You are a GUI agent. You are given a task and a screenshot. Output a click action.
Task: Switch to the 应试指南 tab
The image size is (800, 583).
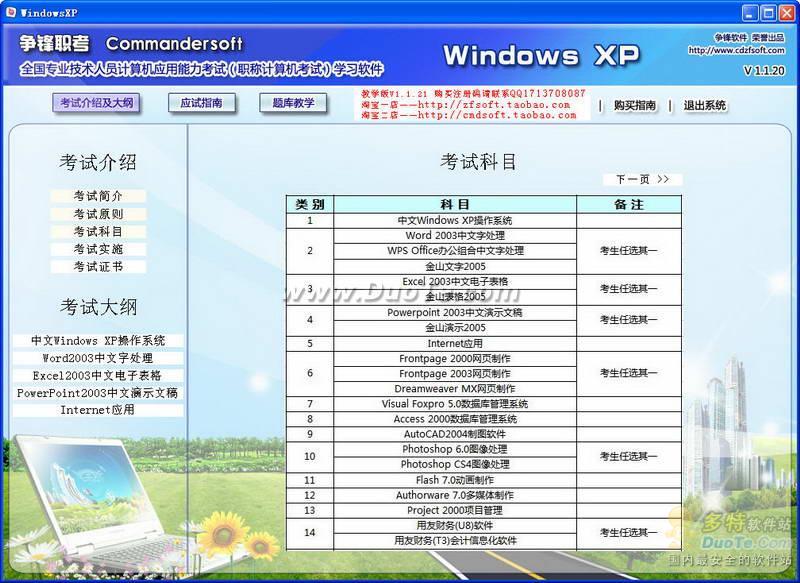202,103
